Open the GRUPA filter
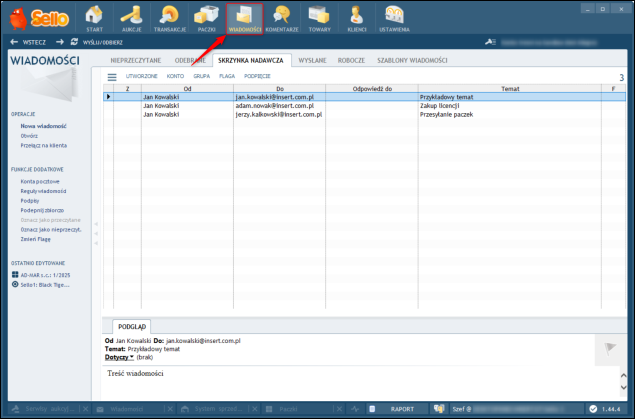This screenshot has width=635, height=419. click(x=202, y=76)
